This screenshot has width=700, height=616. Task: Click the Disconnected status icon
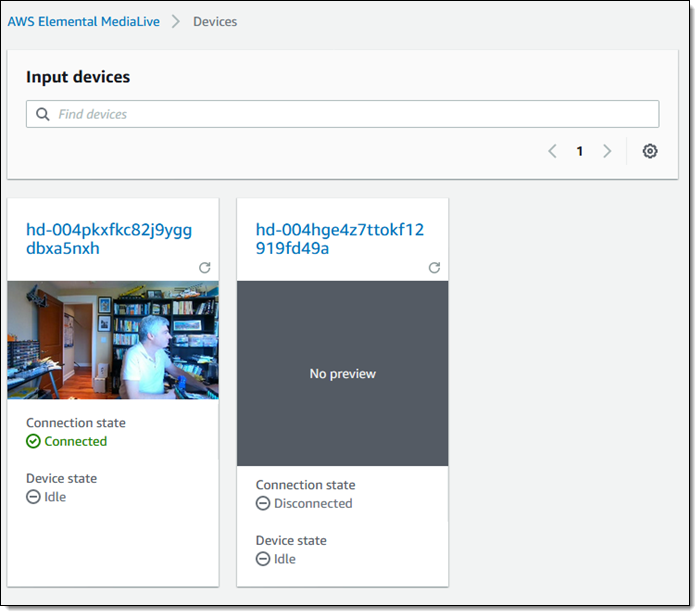pyautogui.click(x=263, y=503)
